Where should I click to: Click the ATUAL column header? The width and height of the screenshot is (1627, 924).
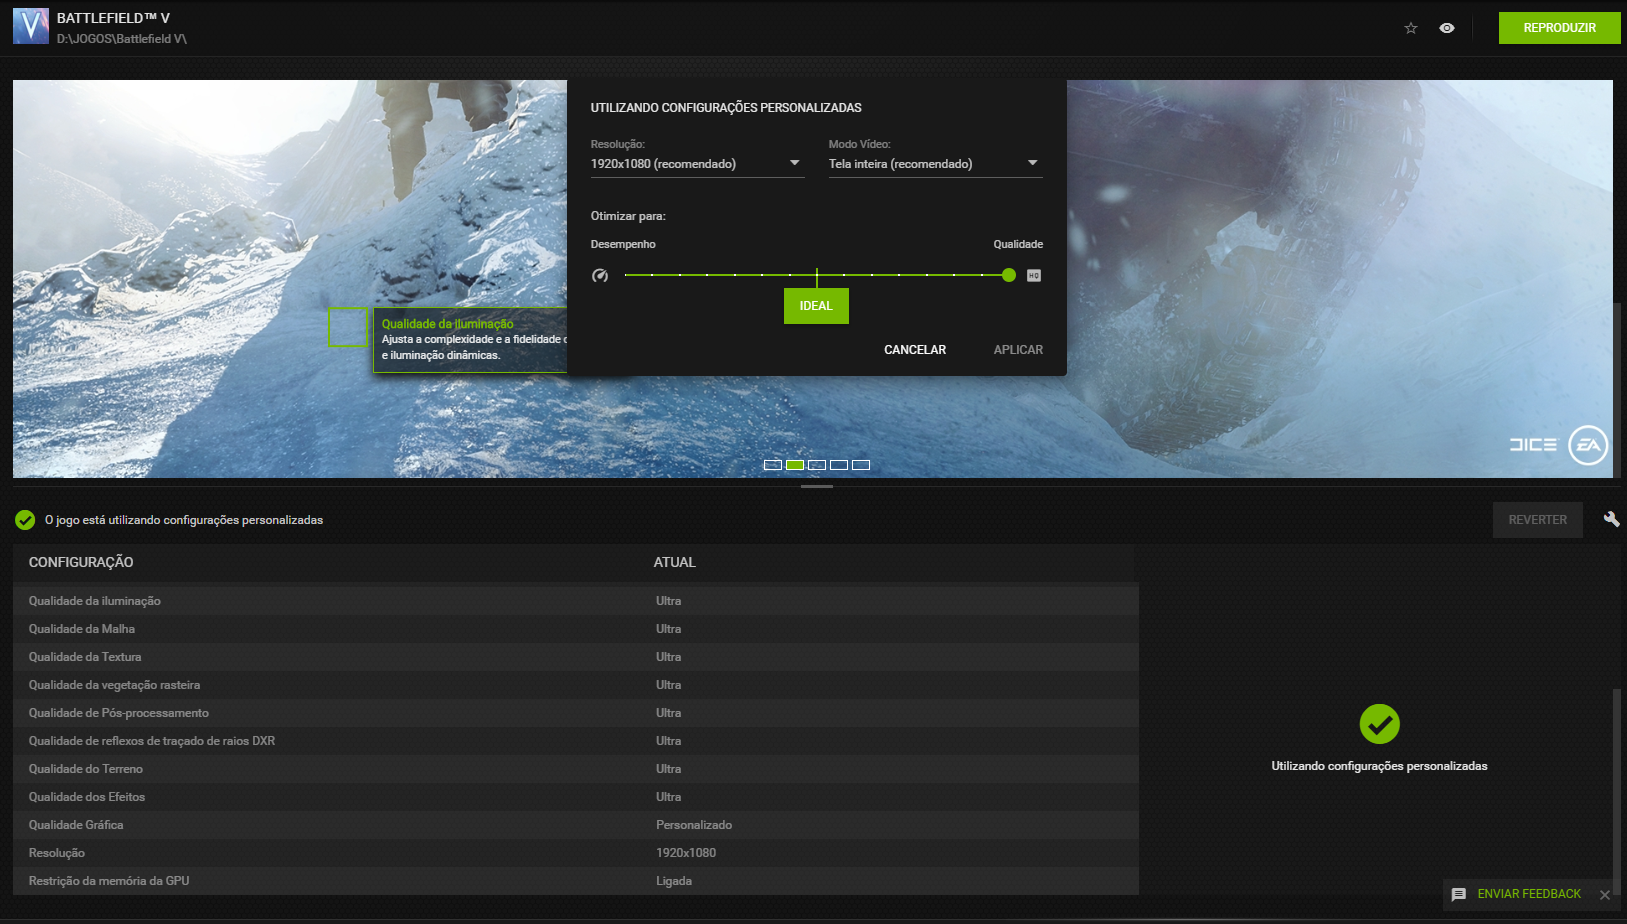(675, 562)
